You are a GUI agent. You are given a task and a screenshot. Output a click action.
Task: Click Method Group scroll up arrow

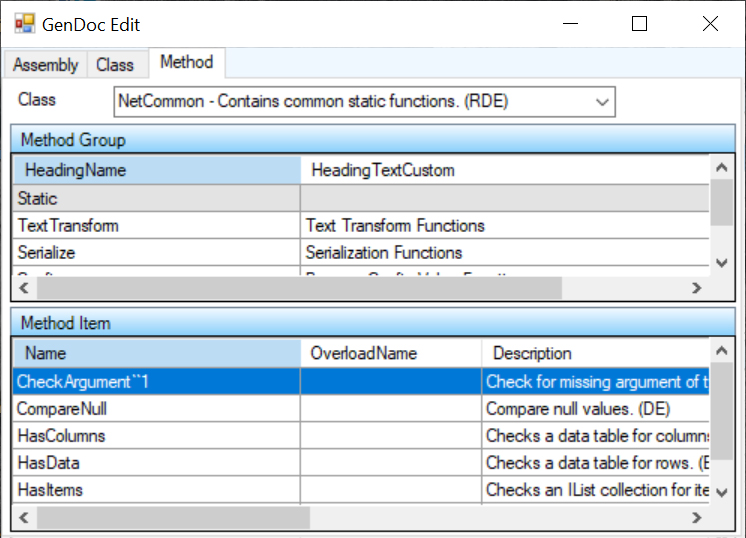(722, 167)
